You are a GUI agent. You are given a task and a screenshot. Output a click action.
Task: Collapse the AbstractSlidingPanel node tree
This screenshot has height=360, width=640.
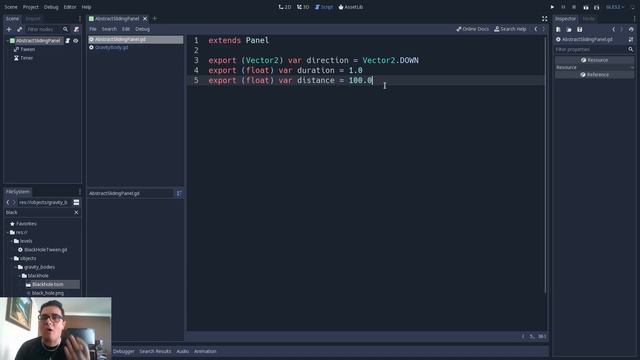pyautogui.click(x=7, y=41)
